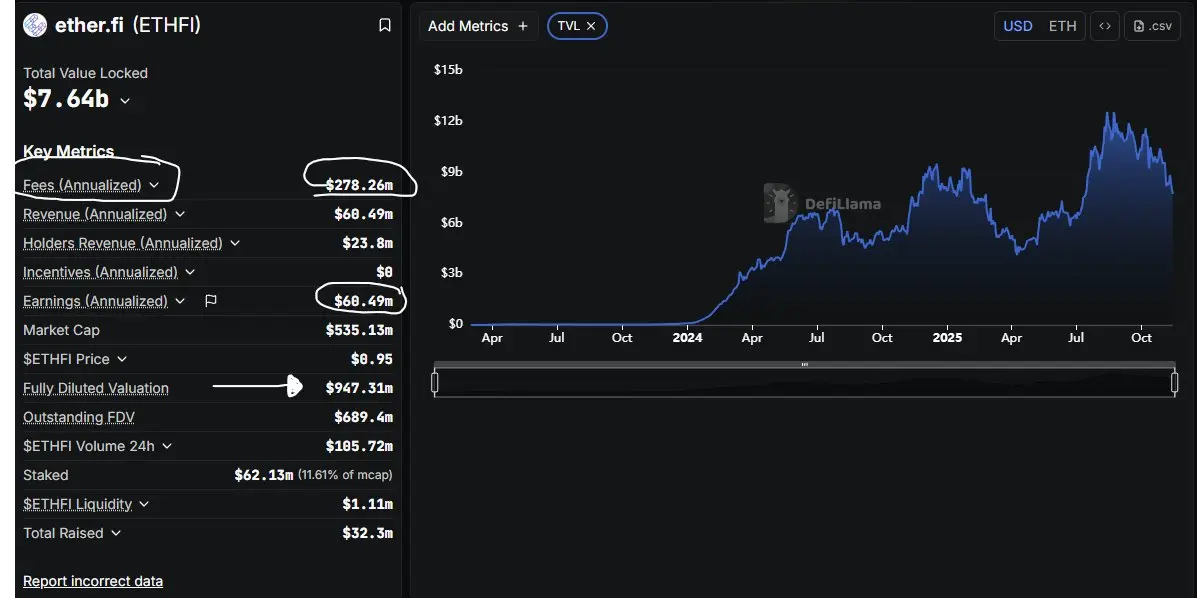Expand Earnings (Annualized) chevron
The image size is (1197, 598).
click(x=180, y=301)
